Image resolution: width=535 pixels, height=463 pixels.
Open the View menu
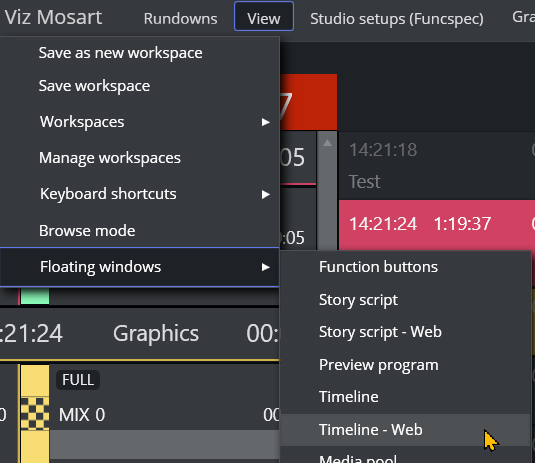coord(264,16)
